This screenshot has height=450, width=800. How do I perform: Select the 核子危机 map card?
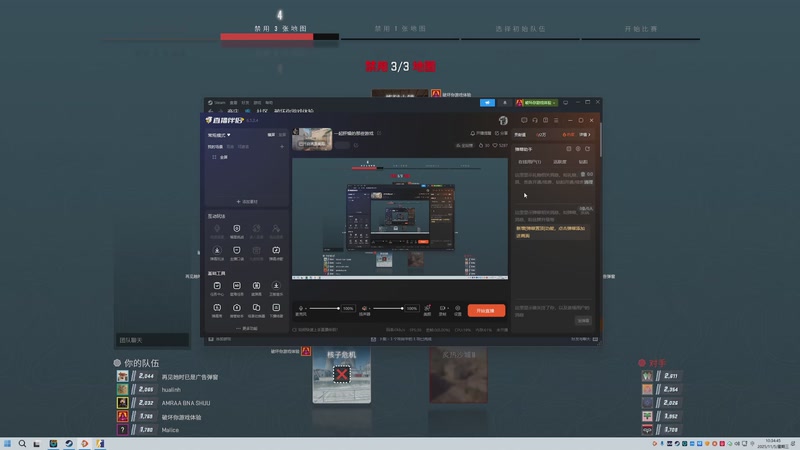(x=342, y=375)
